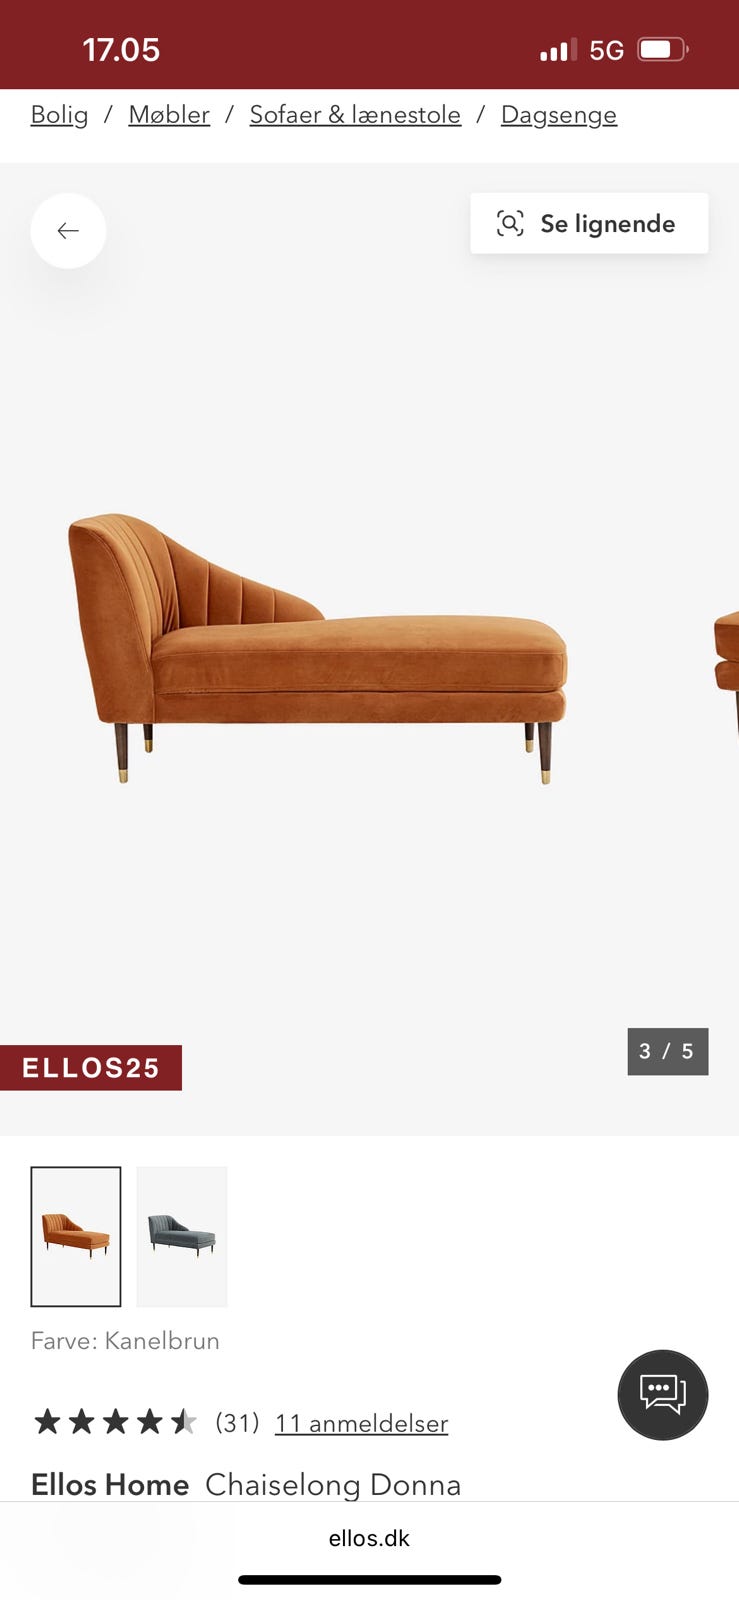The height and width of the screenshot is (1600, 739).
Task: Go to the Møbler breadcrumb category
Action: point(169,115)
